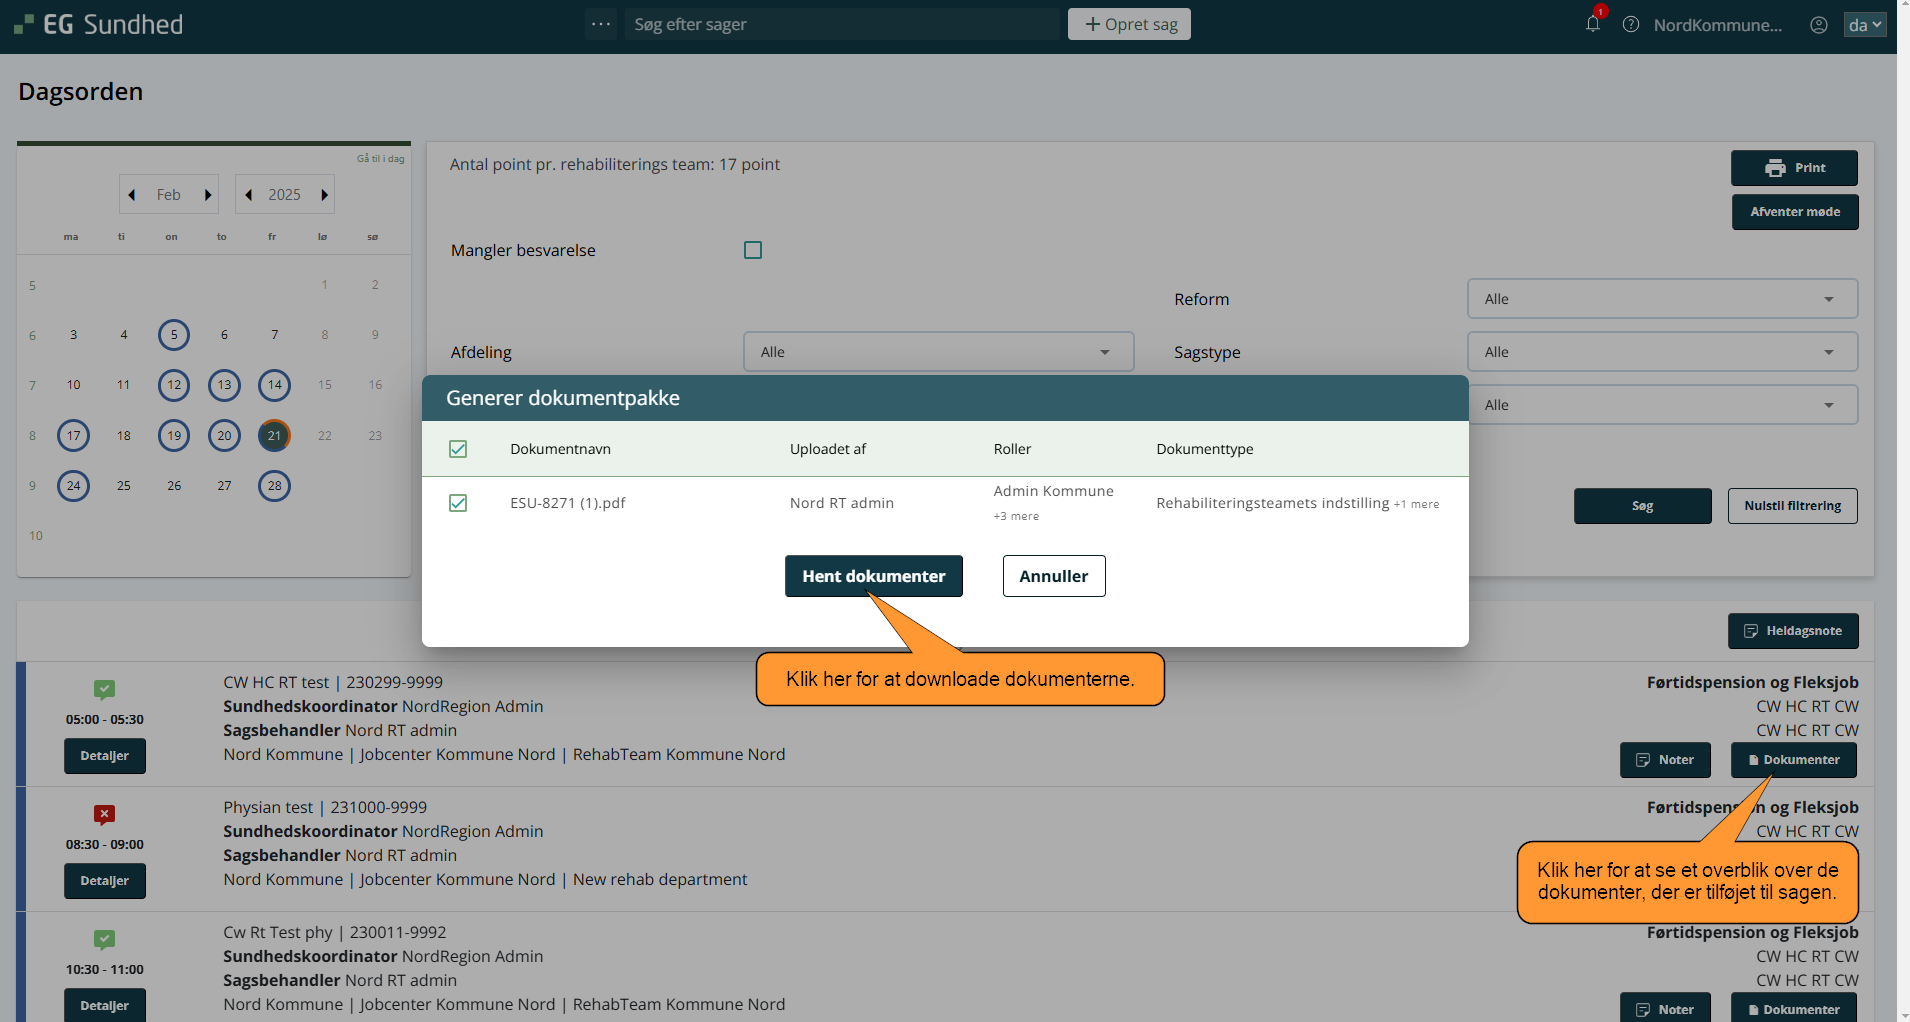Click the EG Sundhed logo
The height and width of the screenshot is (1022, 1910).
(x=98, y=25)
